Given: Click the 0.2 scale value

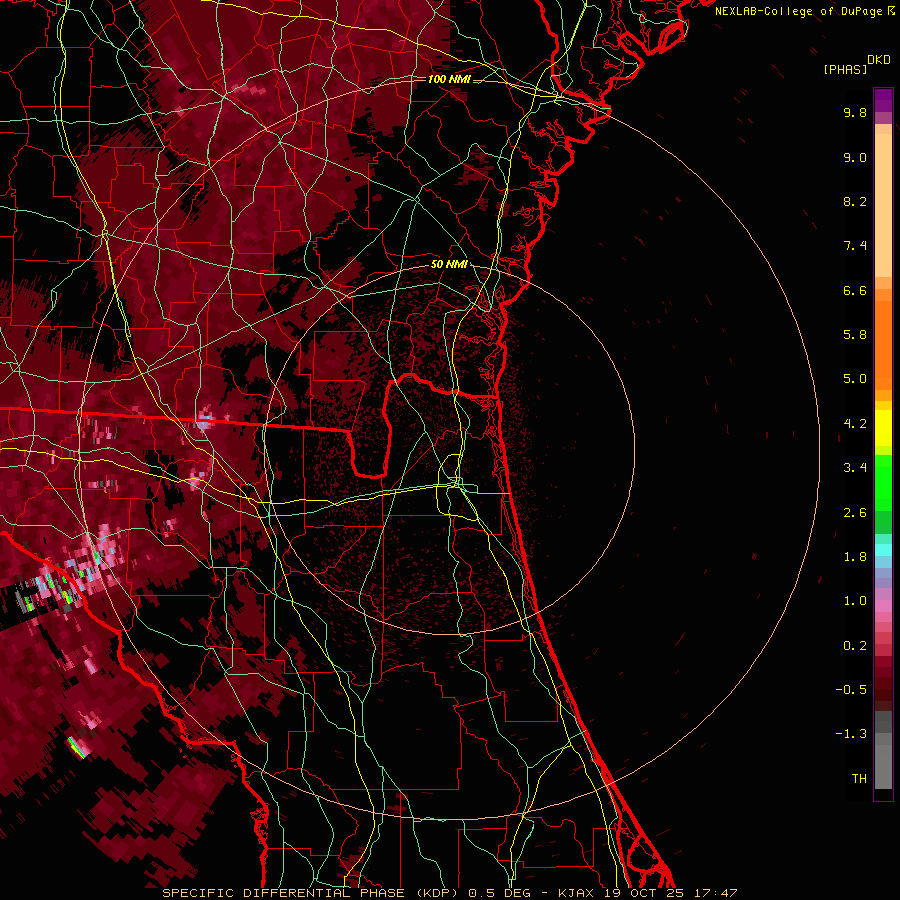Looking at the screenshot, I should tap(855, 646).
